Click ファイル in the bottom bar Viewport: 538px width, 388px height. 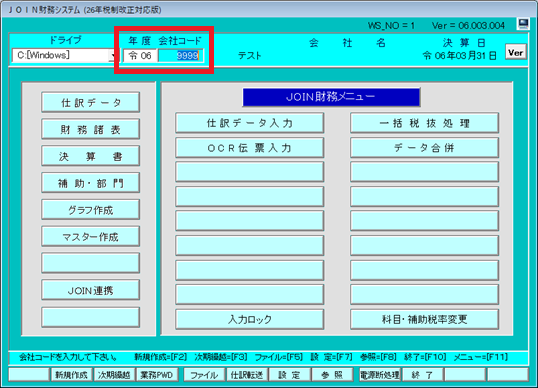coord(204,375)
